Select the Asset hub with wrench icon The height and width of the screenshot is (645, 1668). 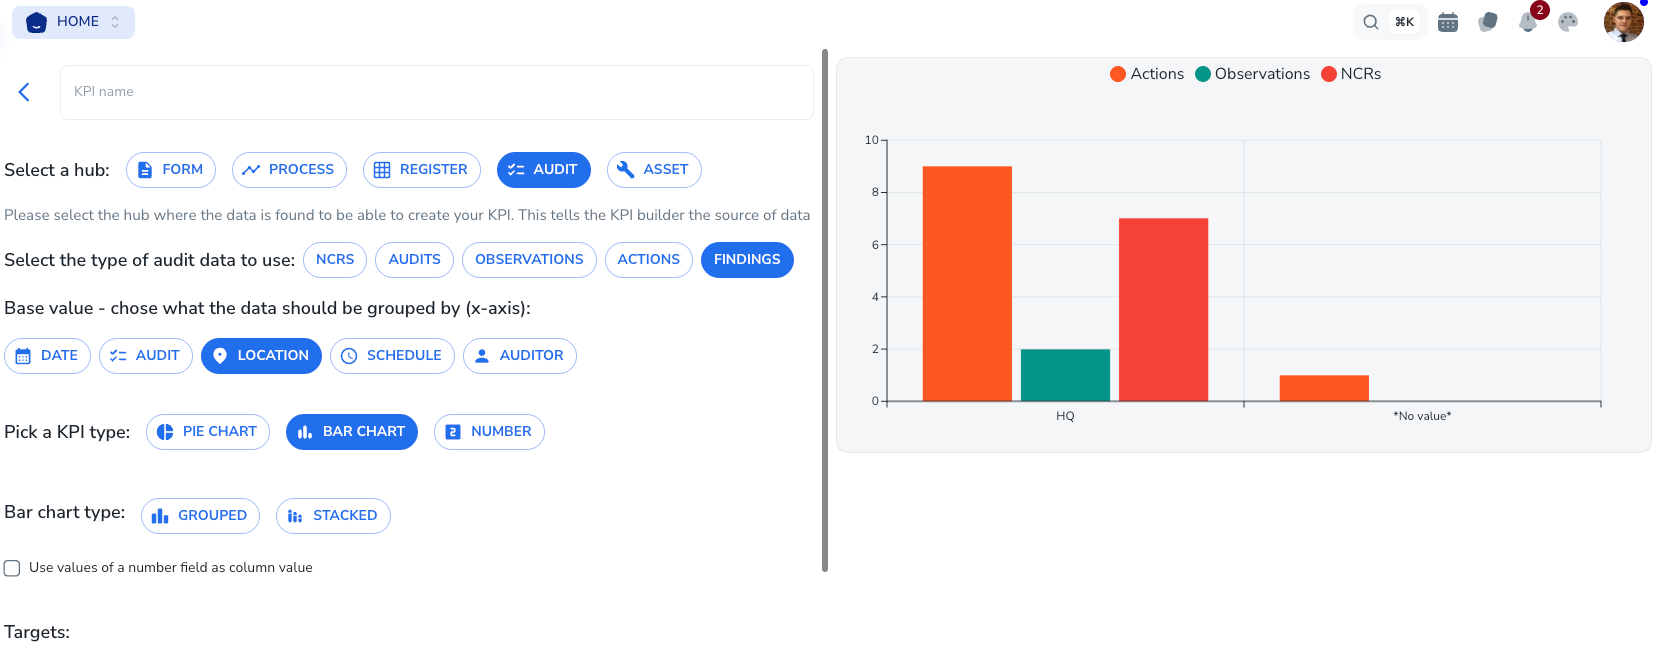click(x=654, y=170)
